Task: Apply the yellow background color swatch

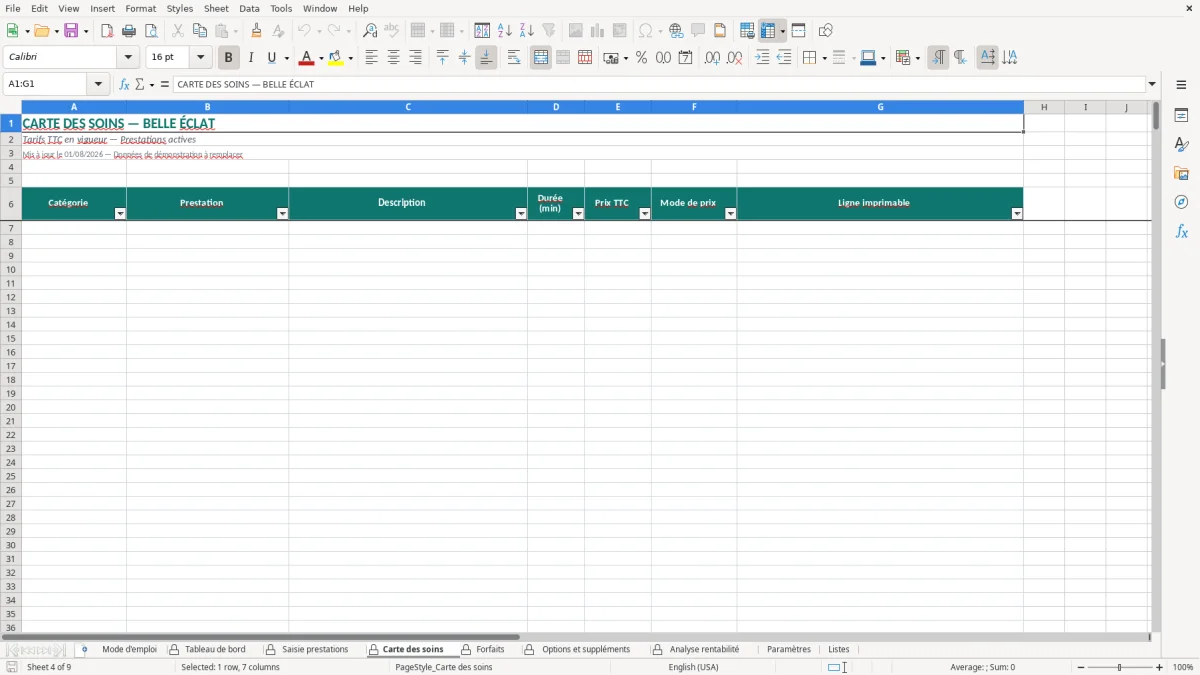Action: 336,58
